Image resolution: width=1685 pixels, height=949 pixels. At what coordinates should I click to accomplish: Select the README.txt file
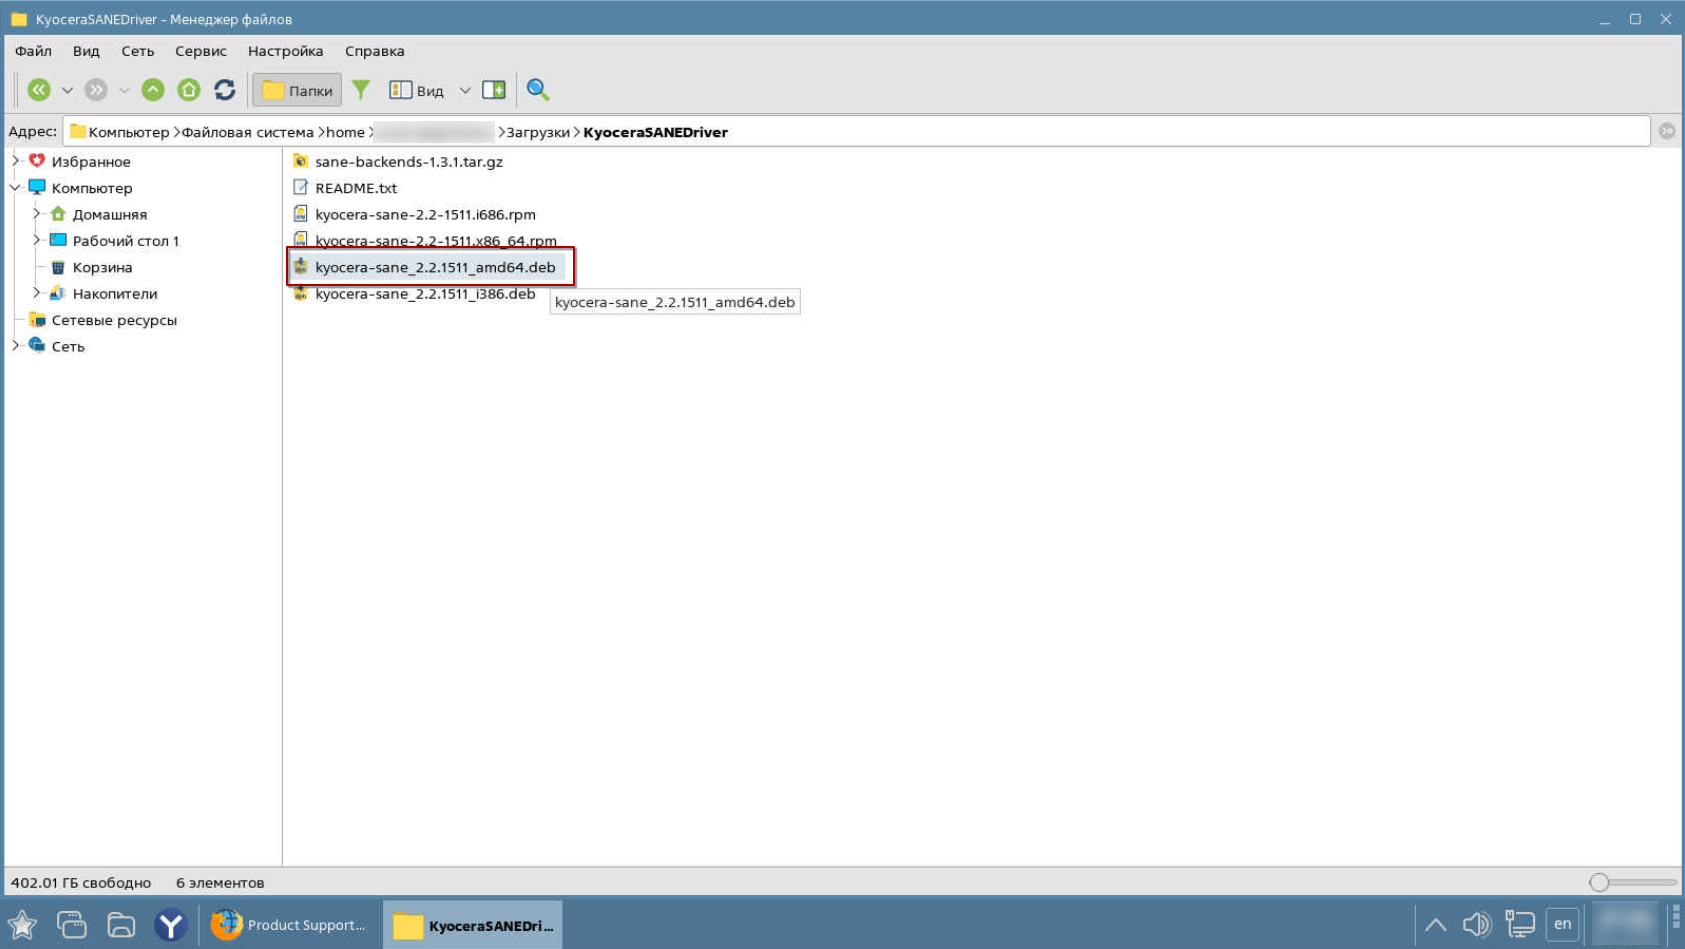(x=355, y=188)
